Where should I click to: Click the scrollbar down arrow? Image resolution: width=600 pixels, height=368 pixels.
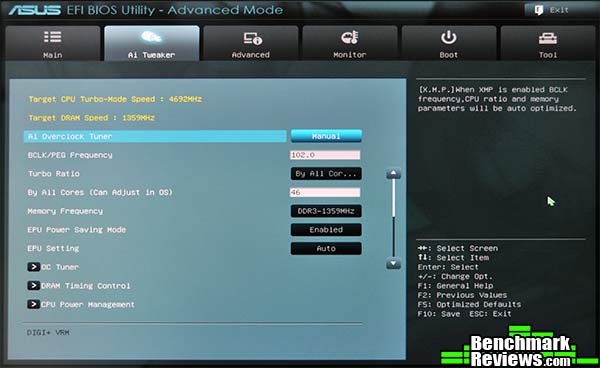(x=393, y=264)
